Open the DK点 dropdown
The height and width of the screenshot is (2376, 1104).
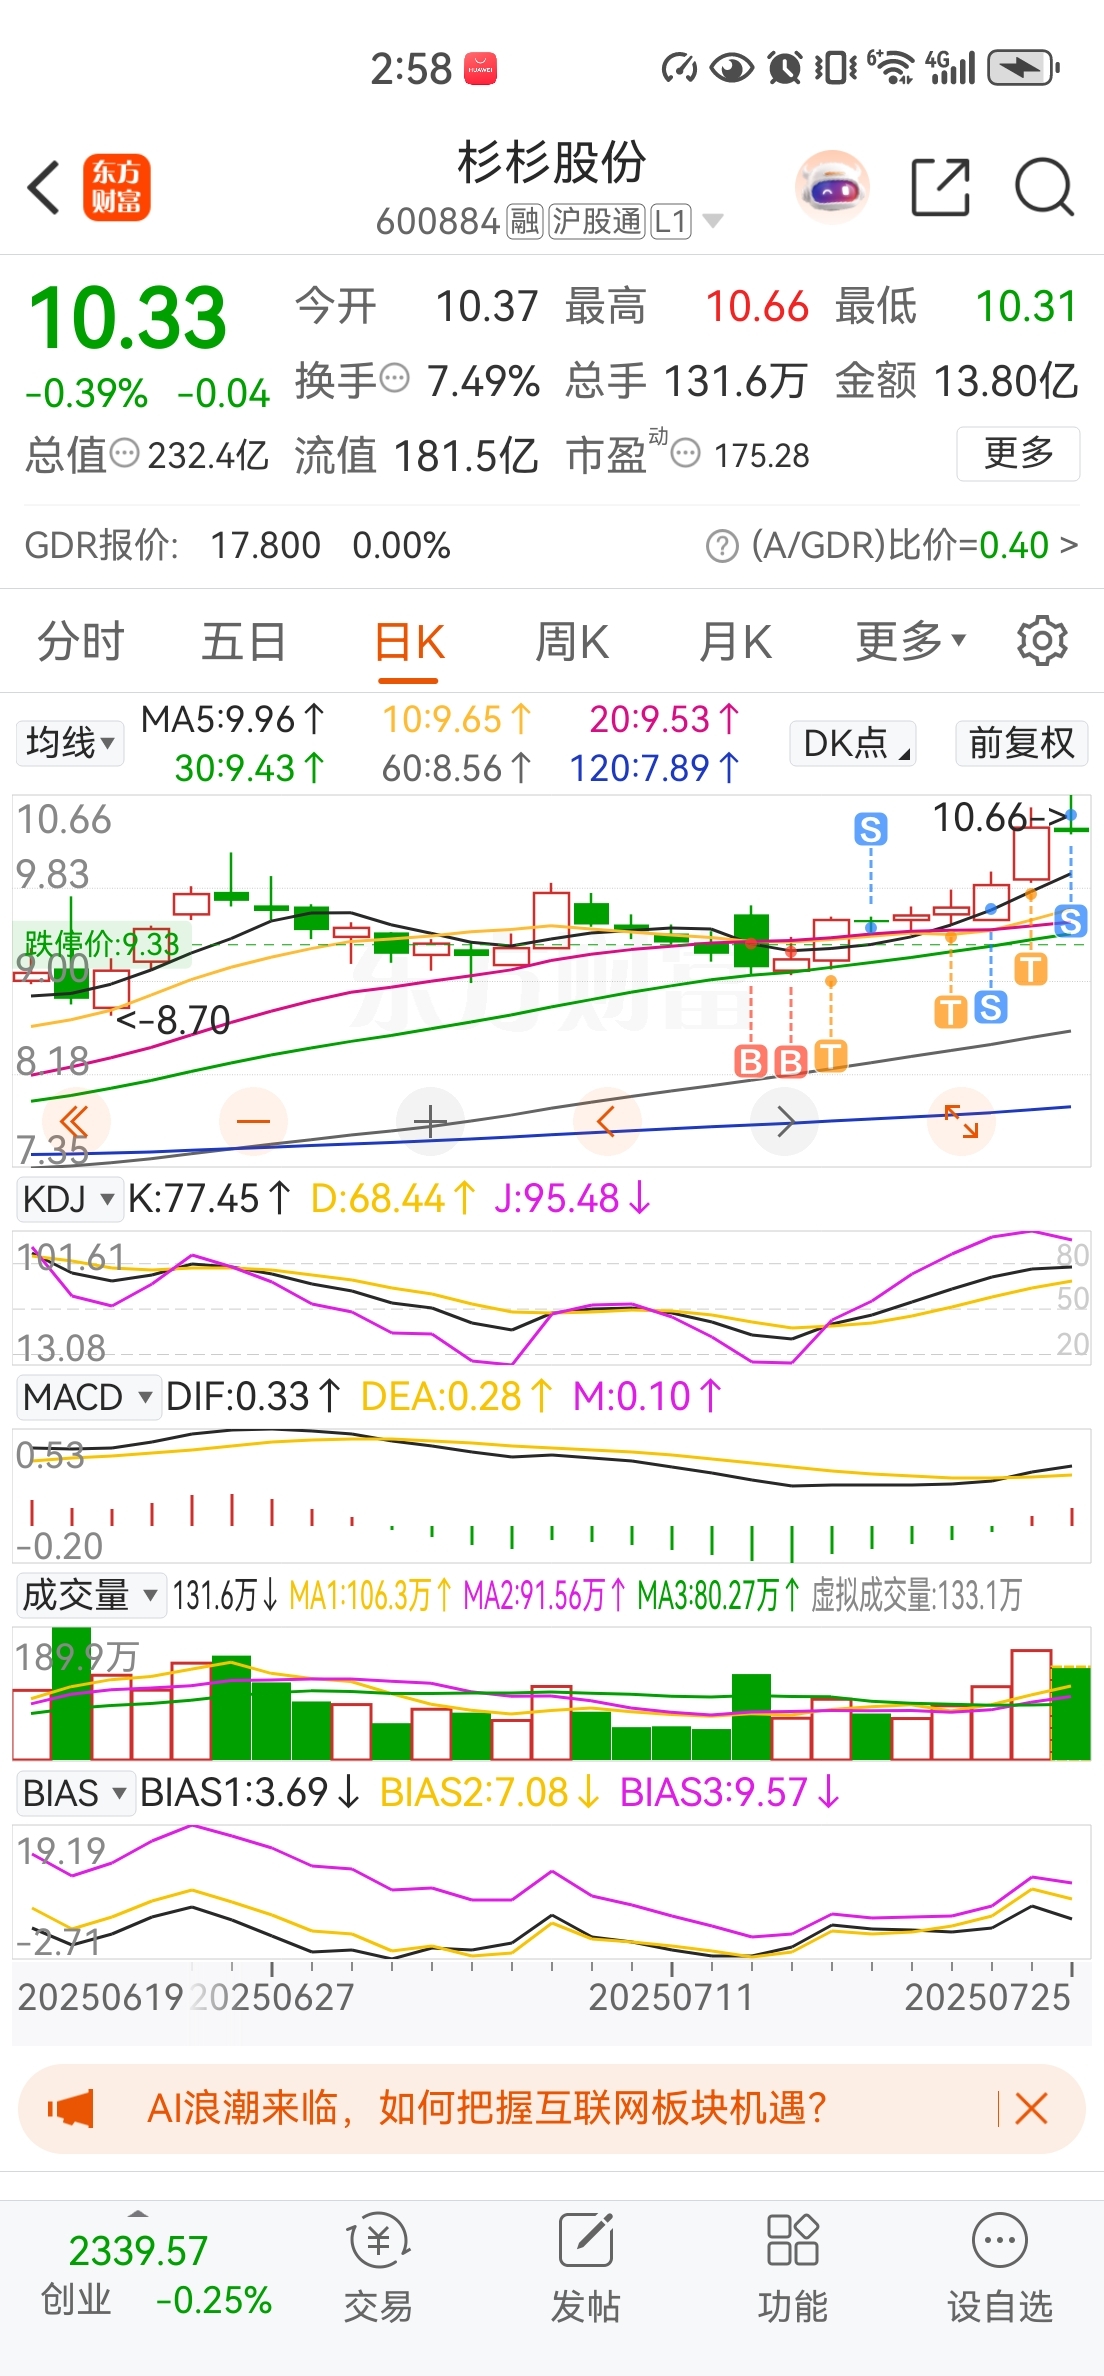(x=853, y=743)
